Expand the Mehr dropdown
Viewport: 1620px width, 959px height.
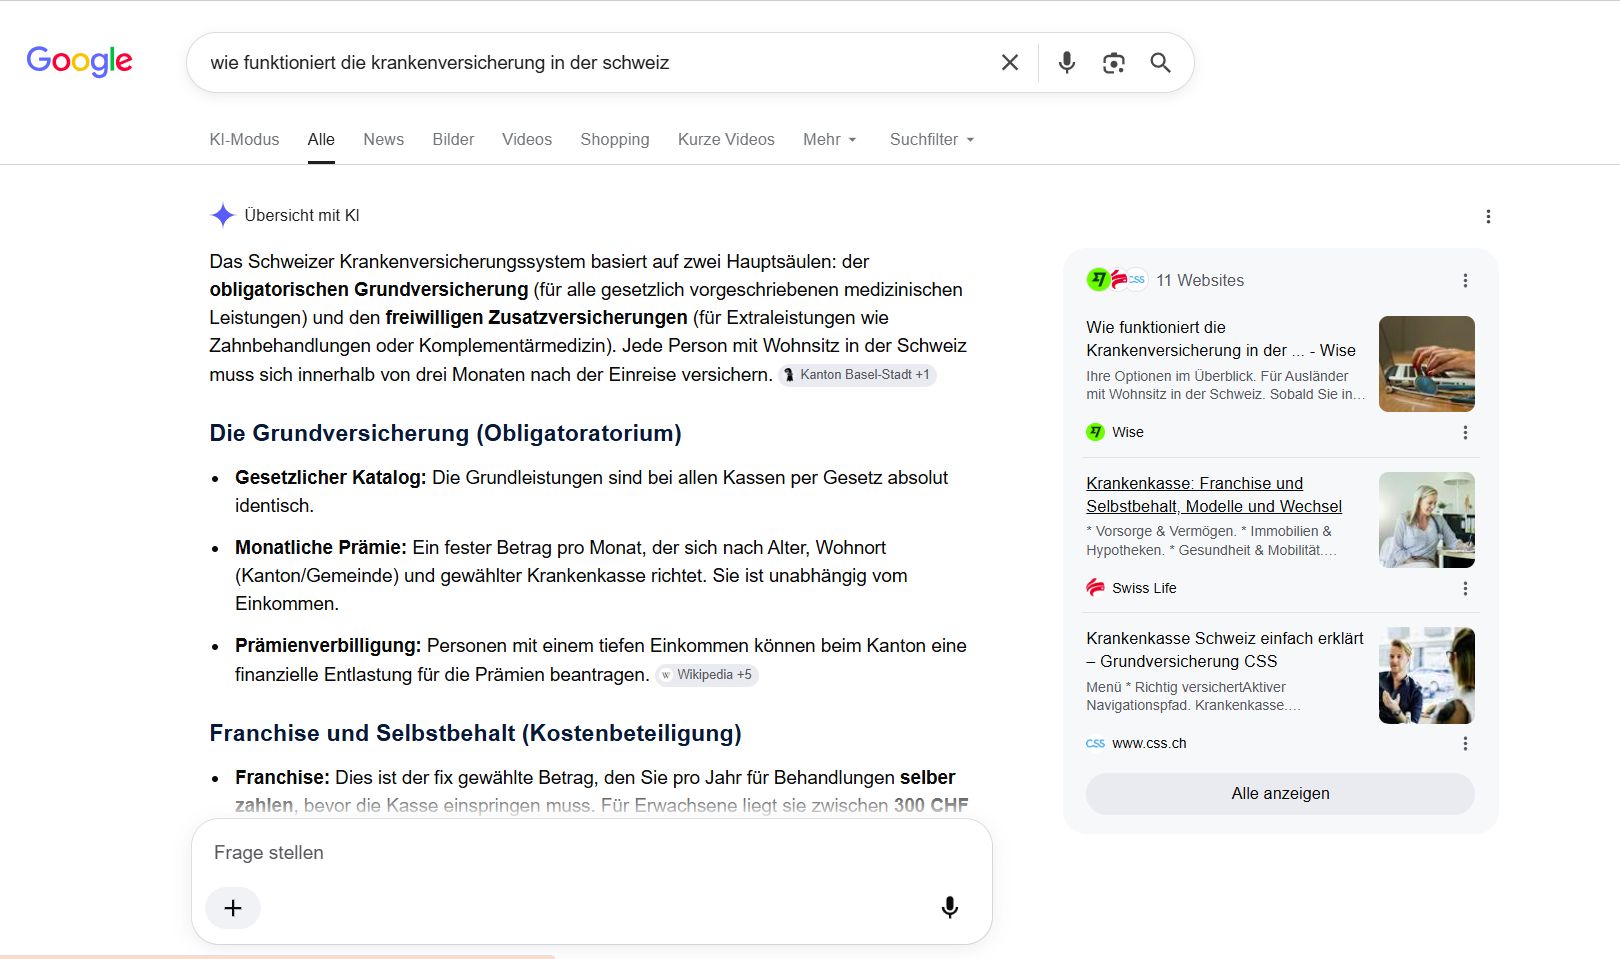pos(830,140)
